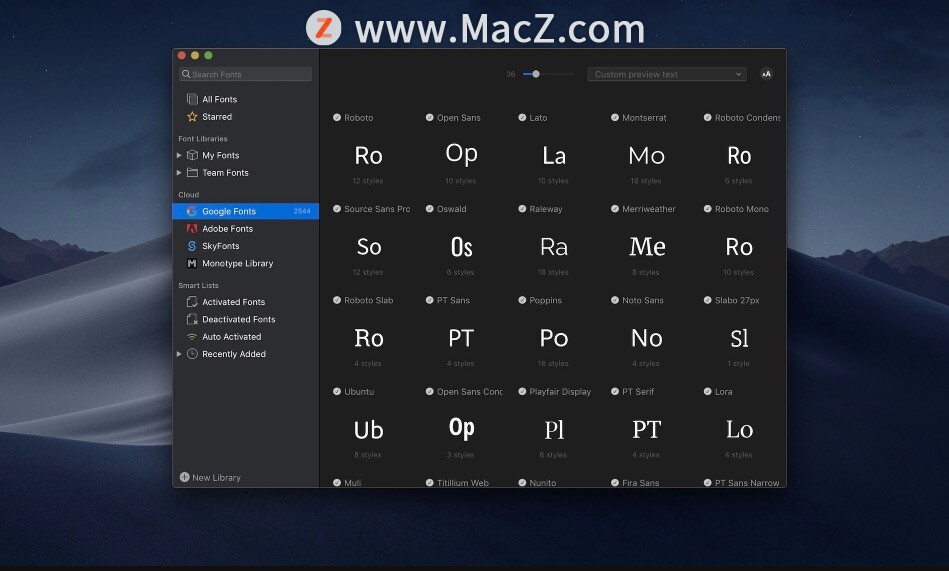
Task: Click the Activated Fonts list icon
Action: (192, 302)
